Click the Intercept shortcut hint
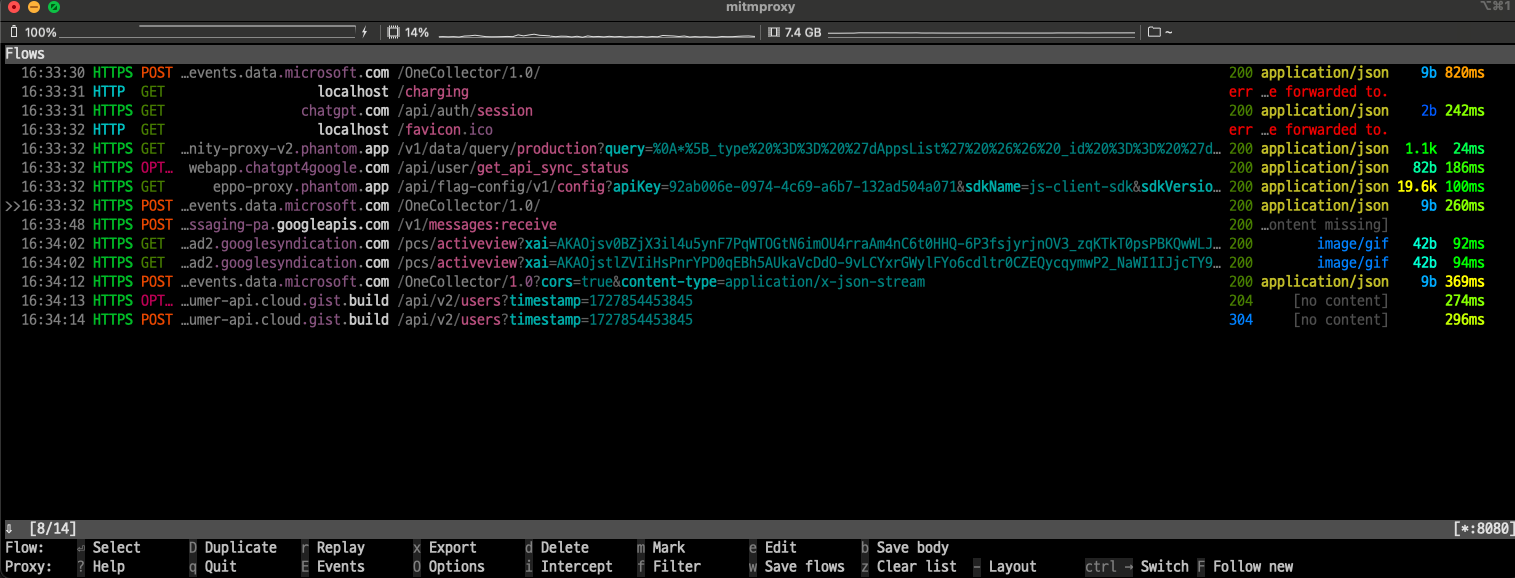 point(576,567)
